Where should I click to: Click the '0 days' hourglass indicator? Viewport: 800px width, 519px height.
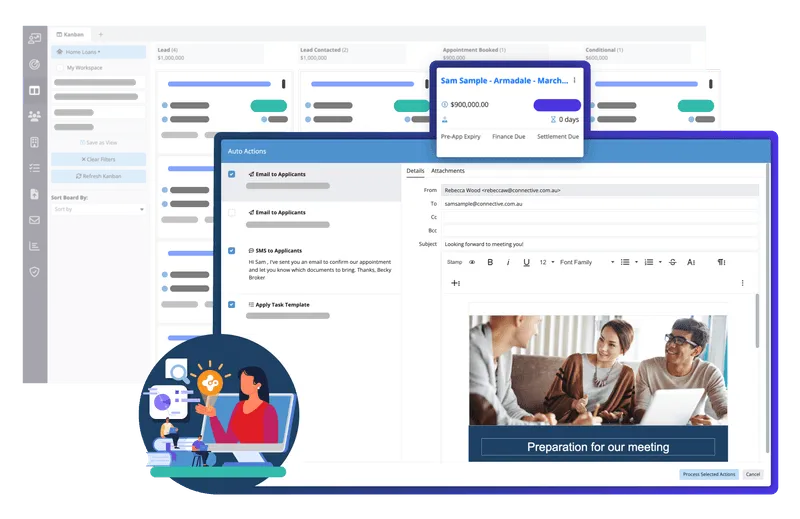[564, 119]
